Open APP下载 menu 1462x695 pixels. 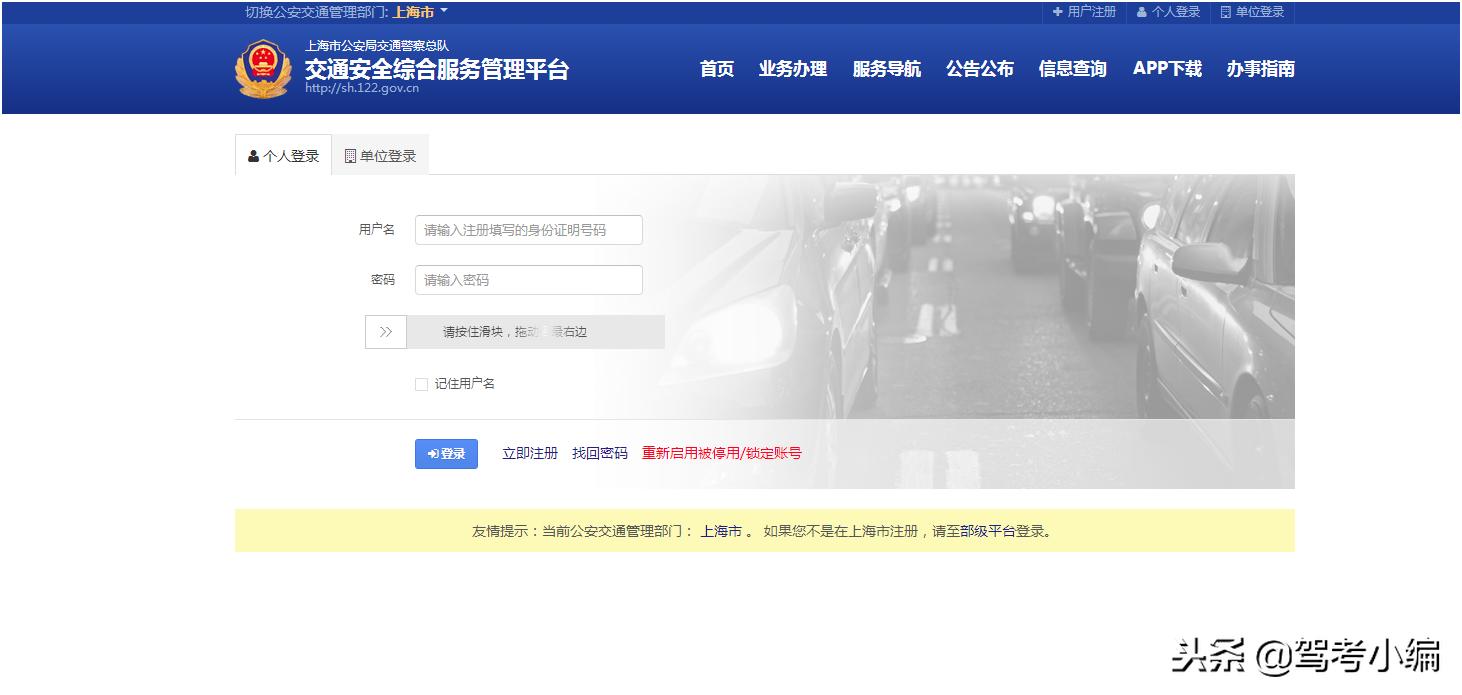(1167, 69)
